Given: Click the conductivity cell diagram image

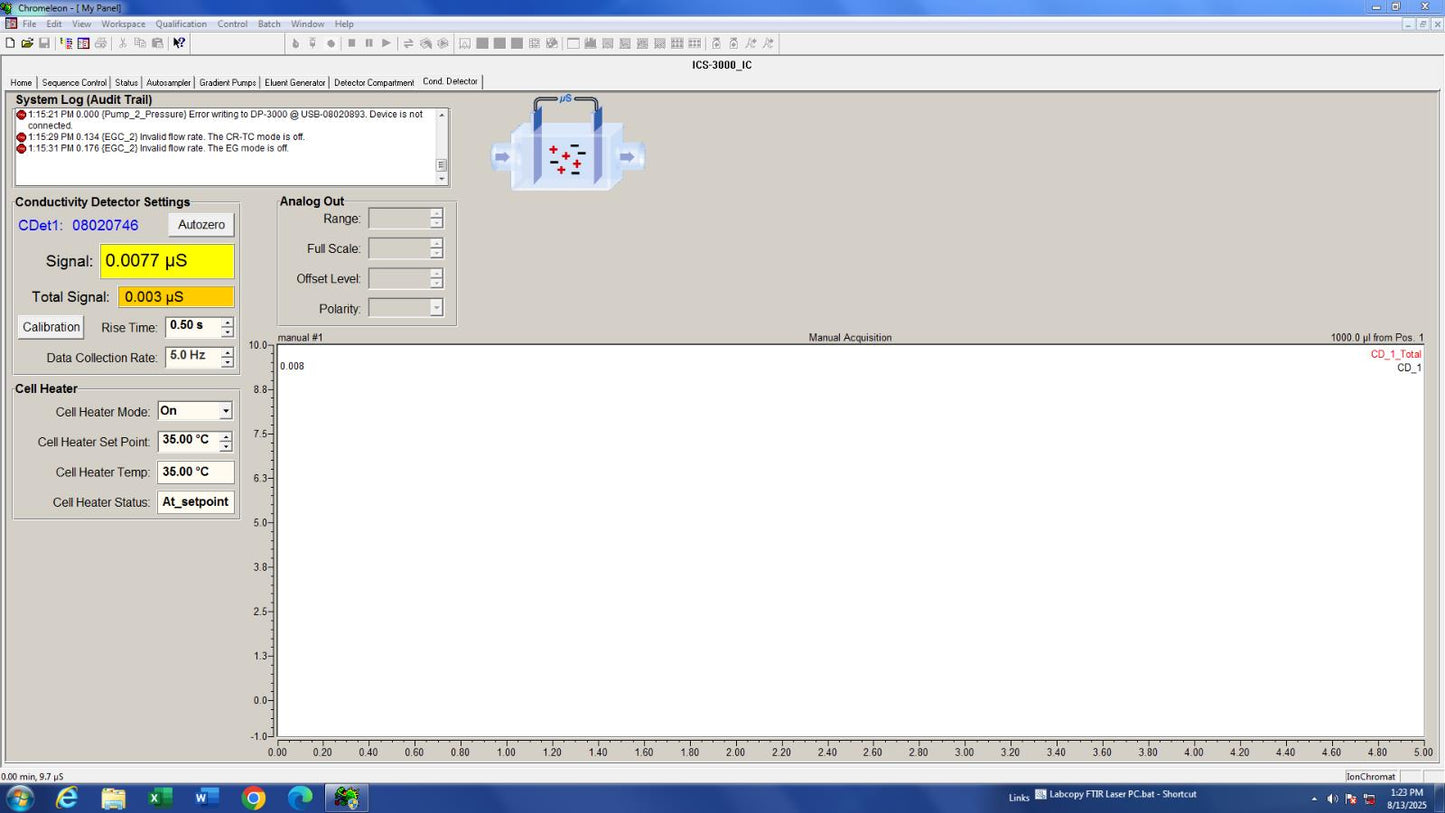Looking at the screenshot, I should pyautogui.click(x=567, y=146).
